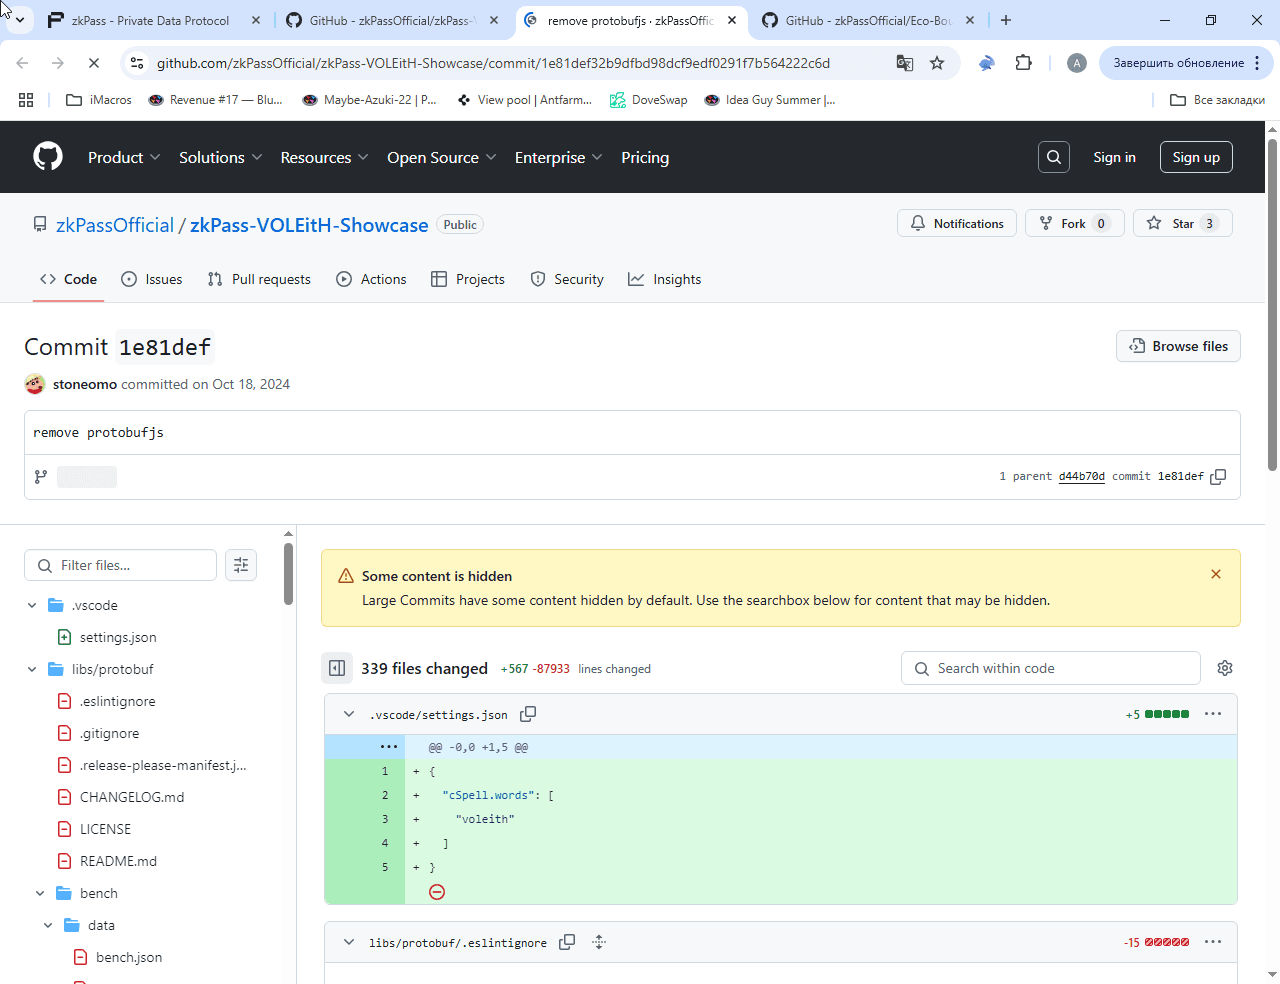This screenshot has width=1280, height=984.
Task: Switch to zkPass Private Data Protocol tab
Action: click(150, 20)
